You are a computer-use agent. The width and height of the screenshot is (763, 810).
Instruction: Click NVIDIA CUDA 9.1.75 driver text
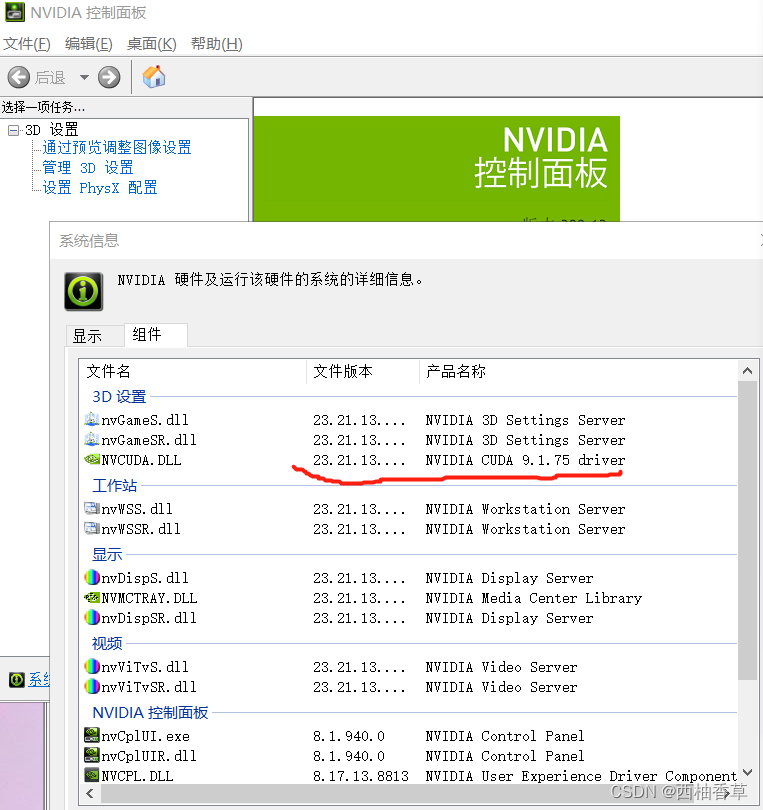click(525, 460)
